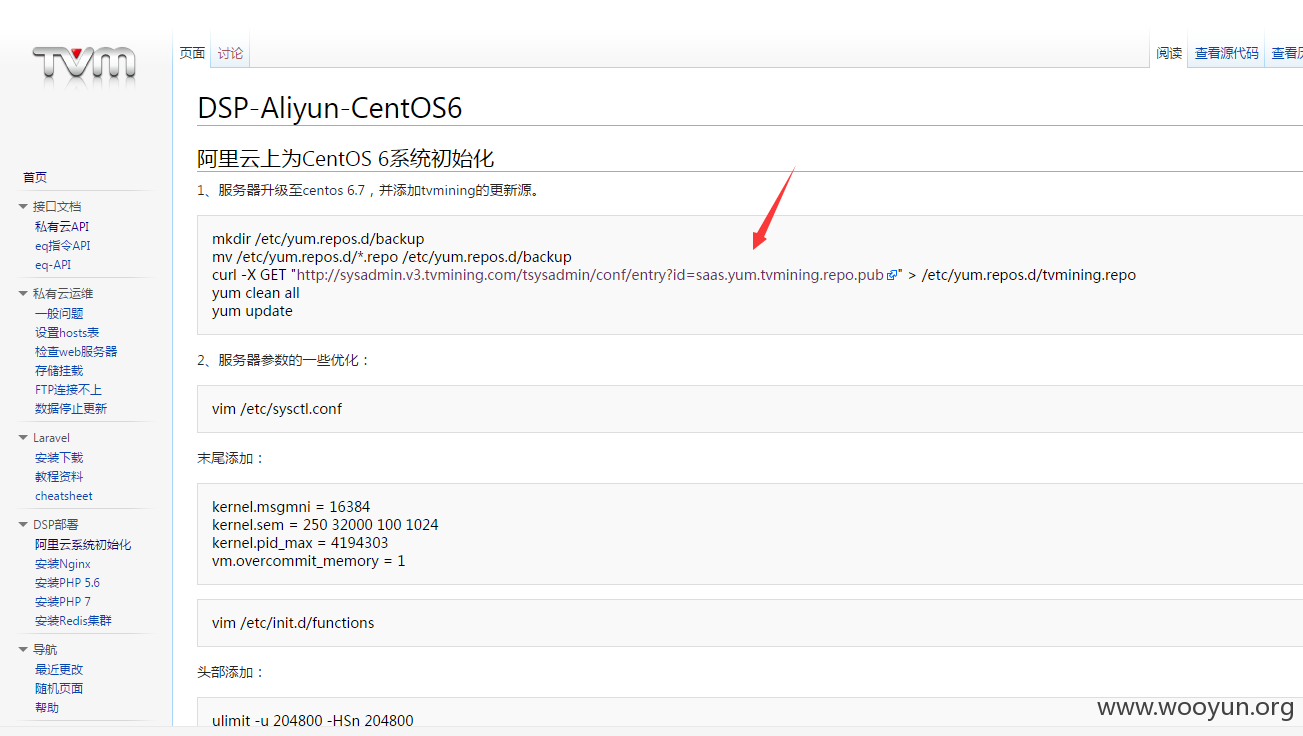Open the 安装Redis集群 page
This screenshot has height=736, width=1303.
[73, 621]
